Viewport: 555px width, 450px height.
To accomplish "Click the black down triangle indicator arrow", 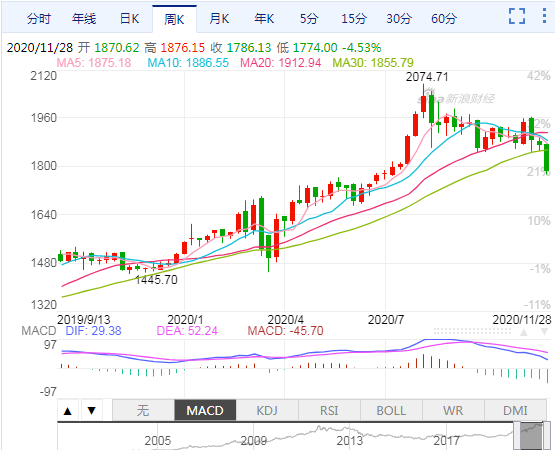I will (x=92, y=411).
